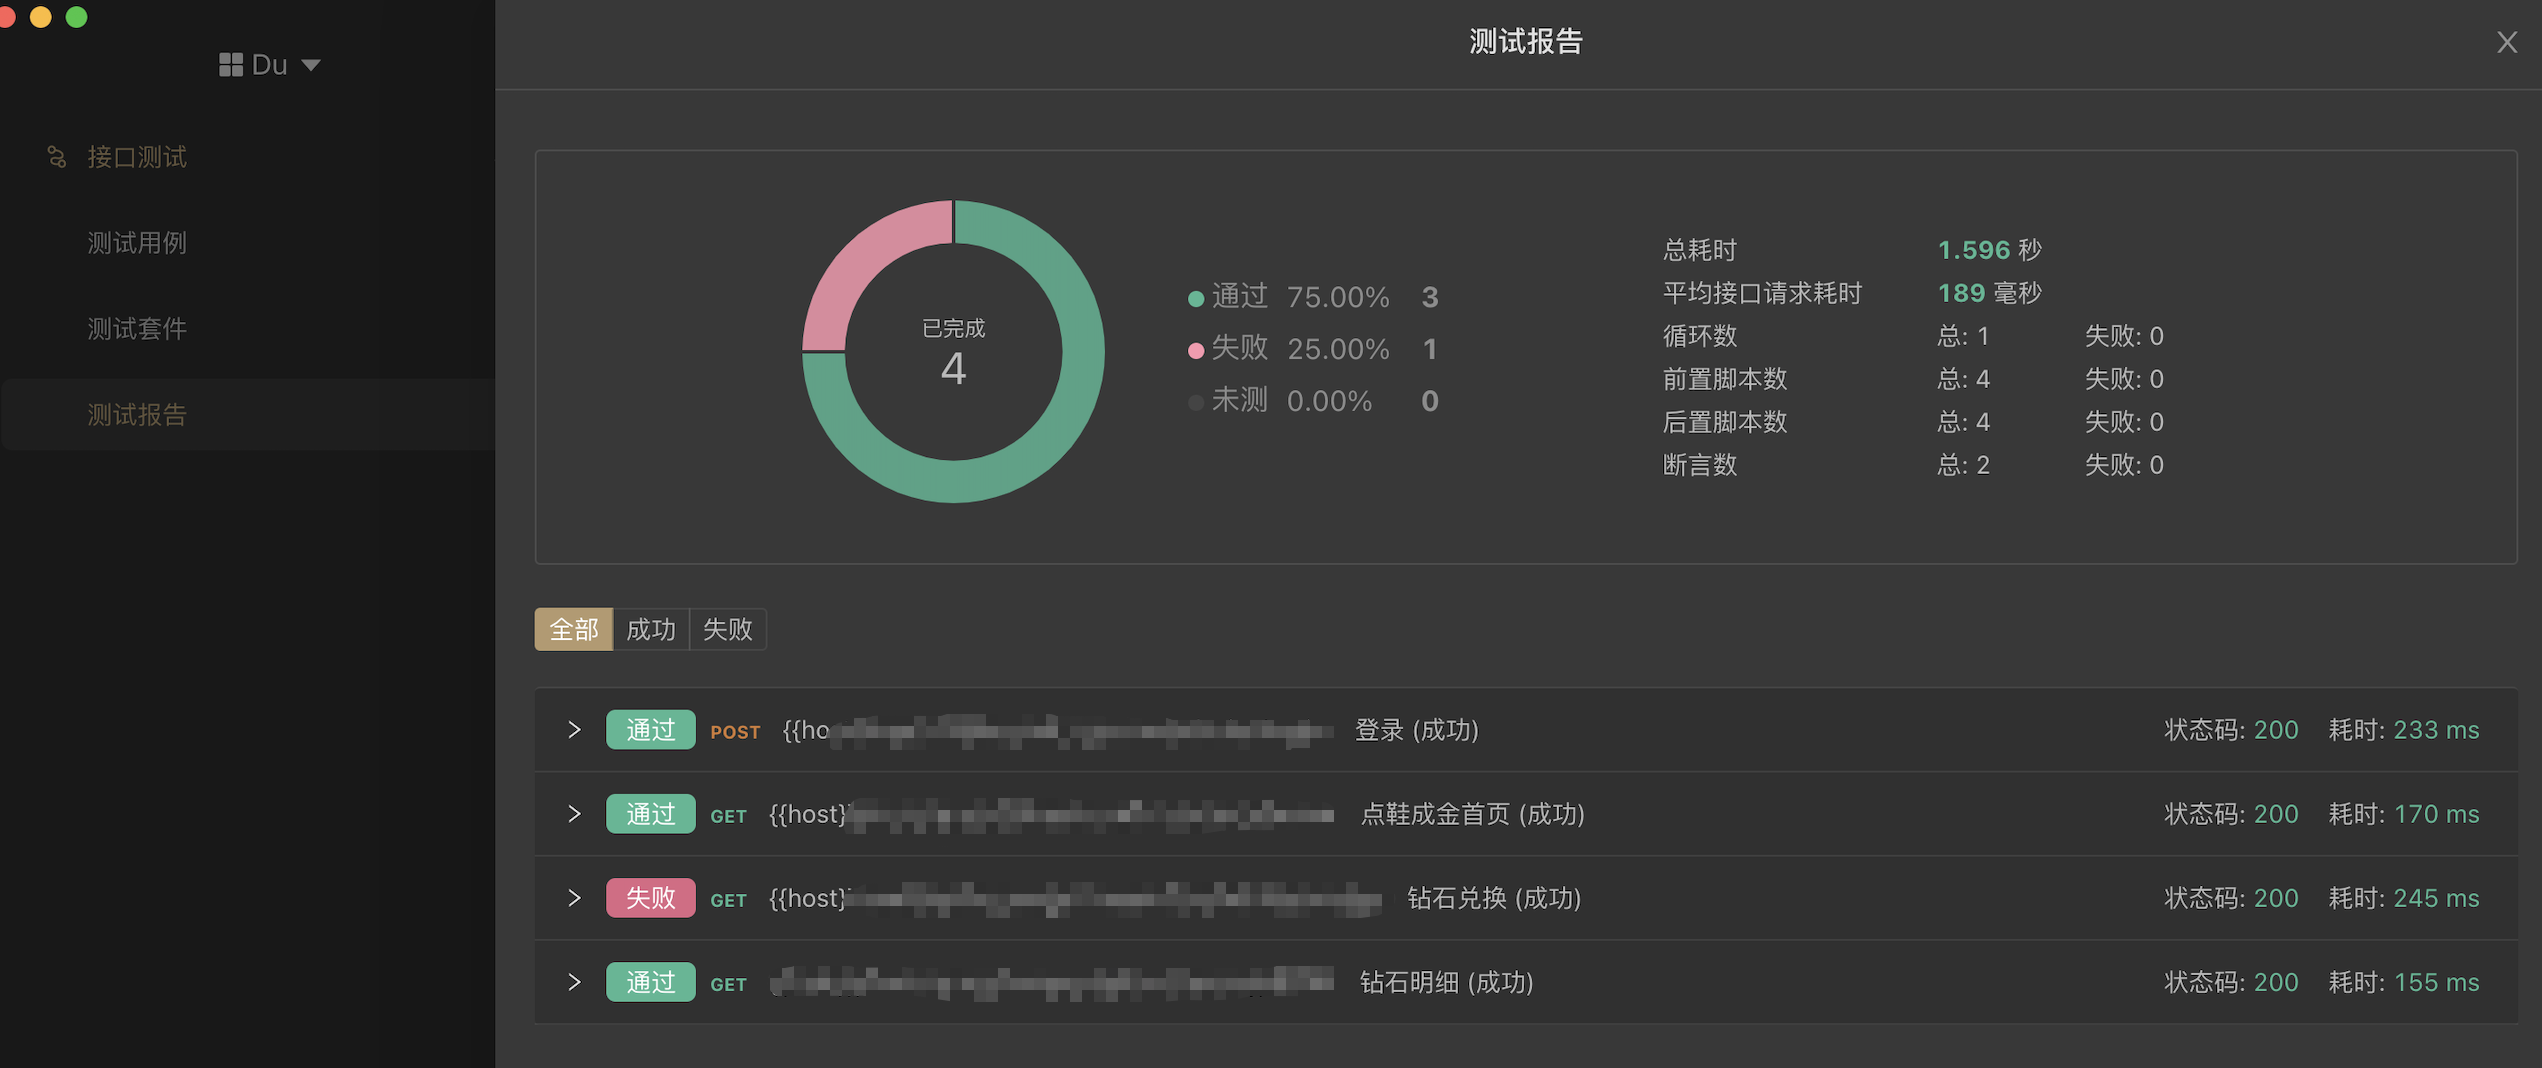
Task: Close the 测试报告 panel with X
Action: click(x=2506, y=42)
